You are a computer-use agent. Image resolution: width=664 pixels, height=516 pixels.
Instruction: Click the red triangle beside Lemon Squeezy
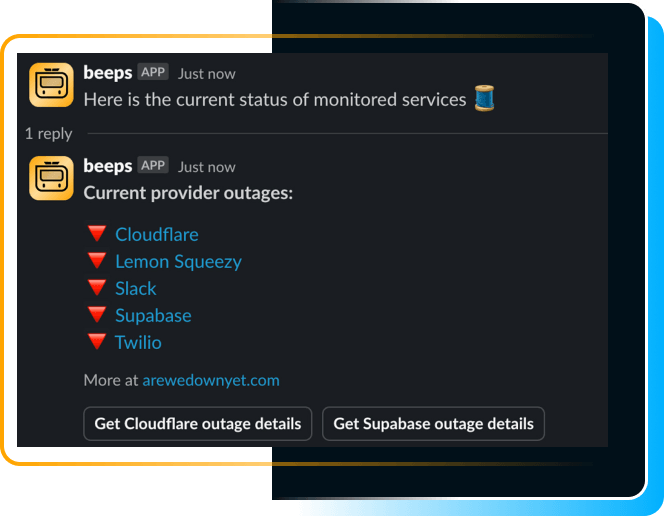pos(97,261)
